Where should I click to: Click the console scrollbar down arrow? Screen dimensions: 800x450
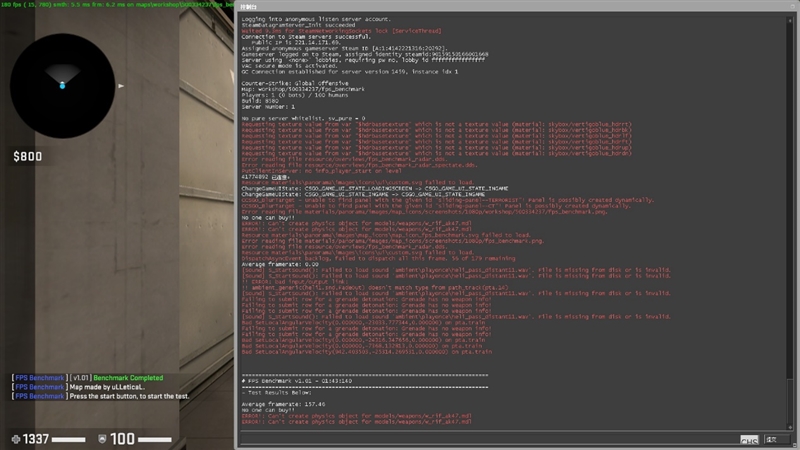[790, 427]
